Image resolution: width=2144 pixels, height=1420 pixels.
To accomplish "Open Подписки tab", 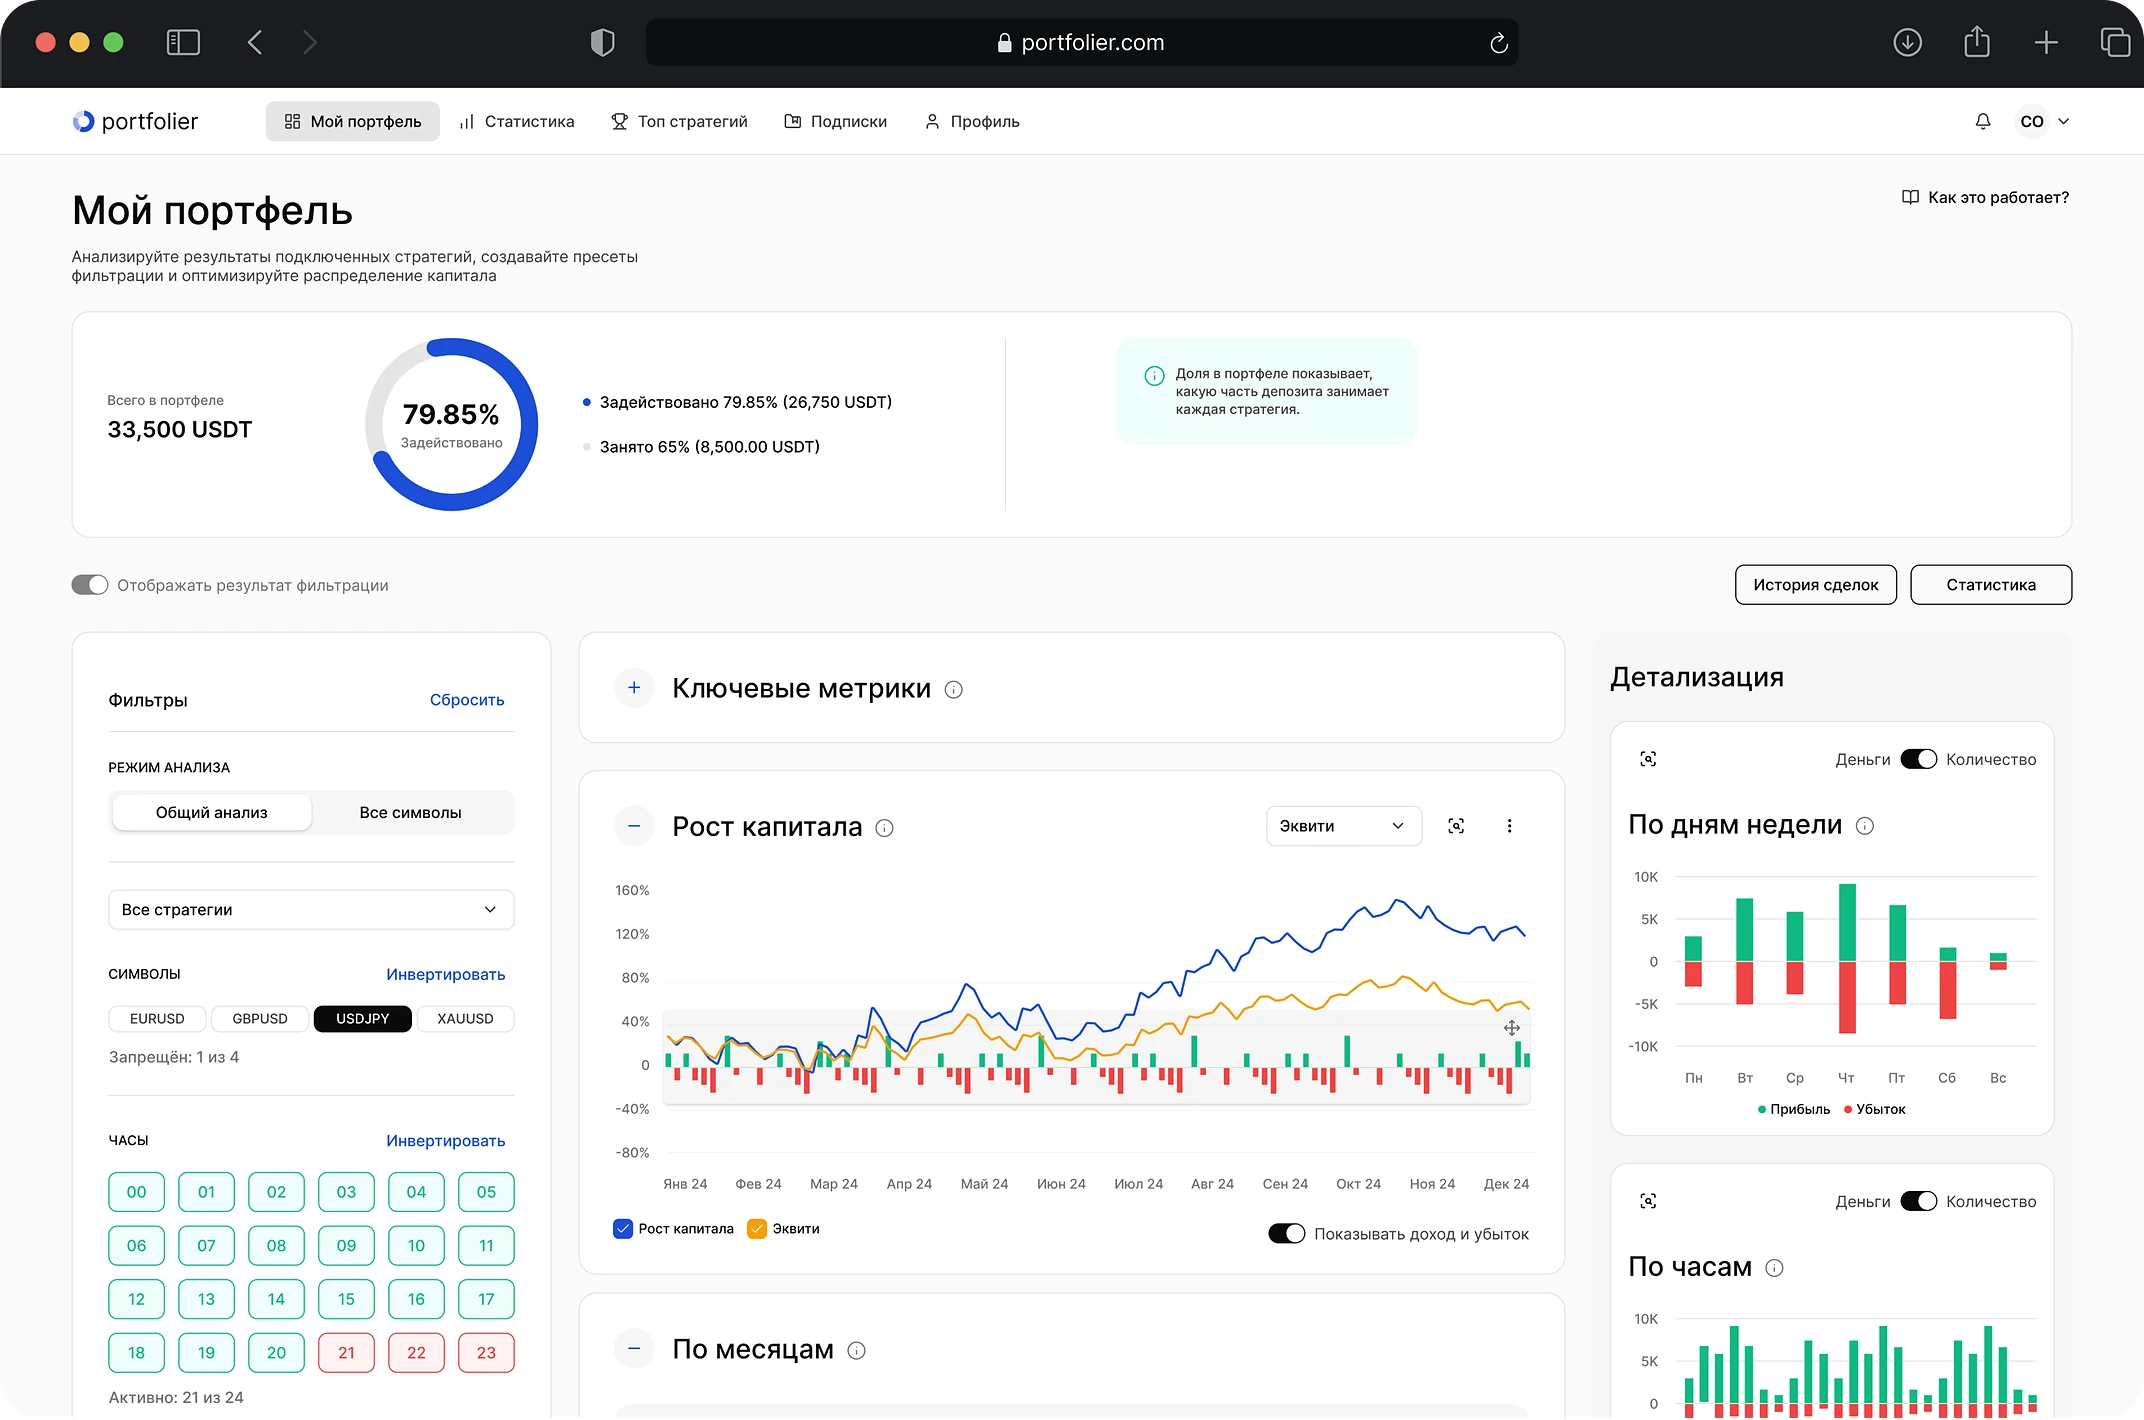I will [835, 121].
